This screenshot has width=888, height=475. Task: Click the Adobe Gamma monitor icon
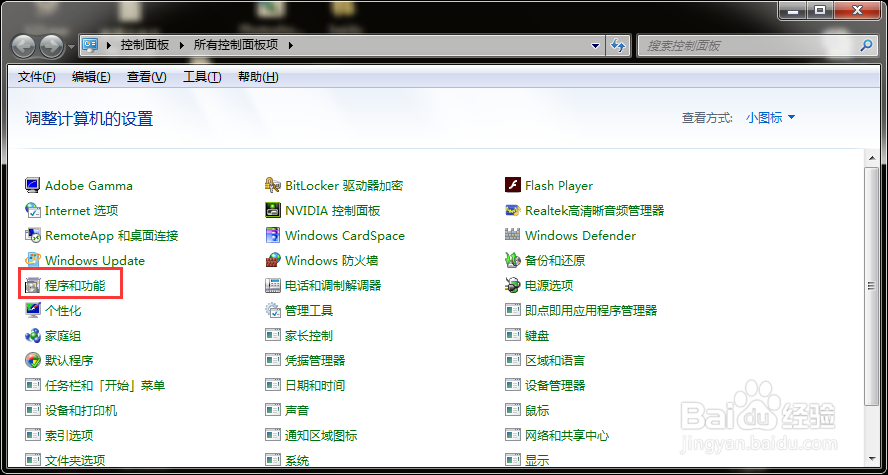click(33, 185)
